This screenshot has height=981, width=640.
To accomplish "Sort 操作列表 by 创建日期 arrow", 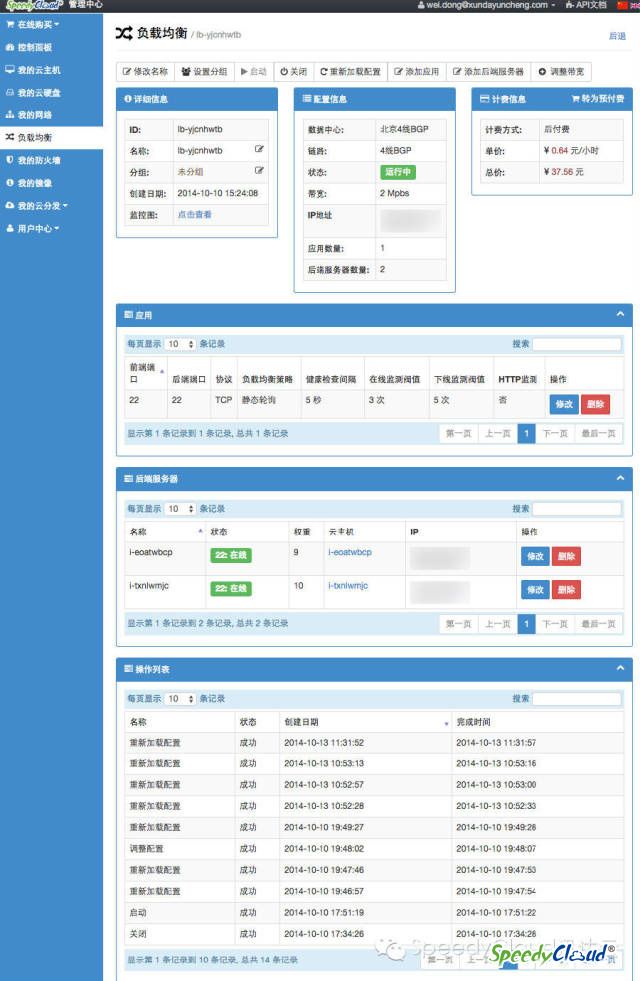I will (446, 723).
